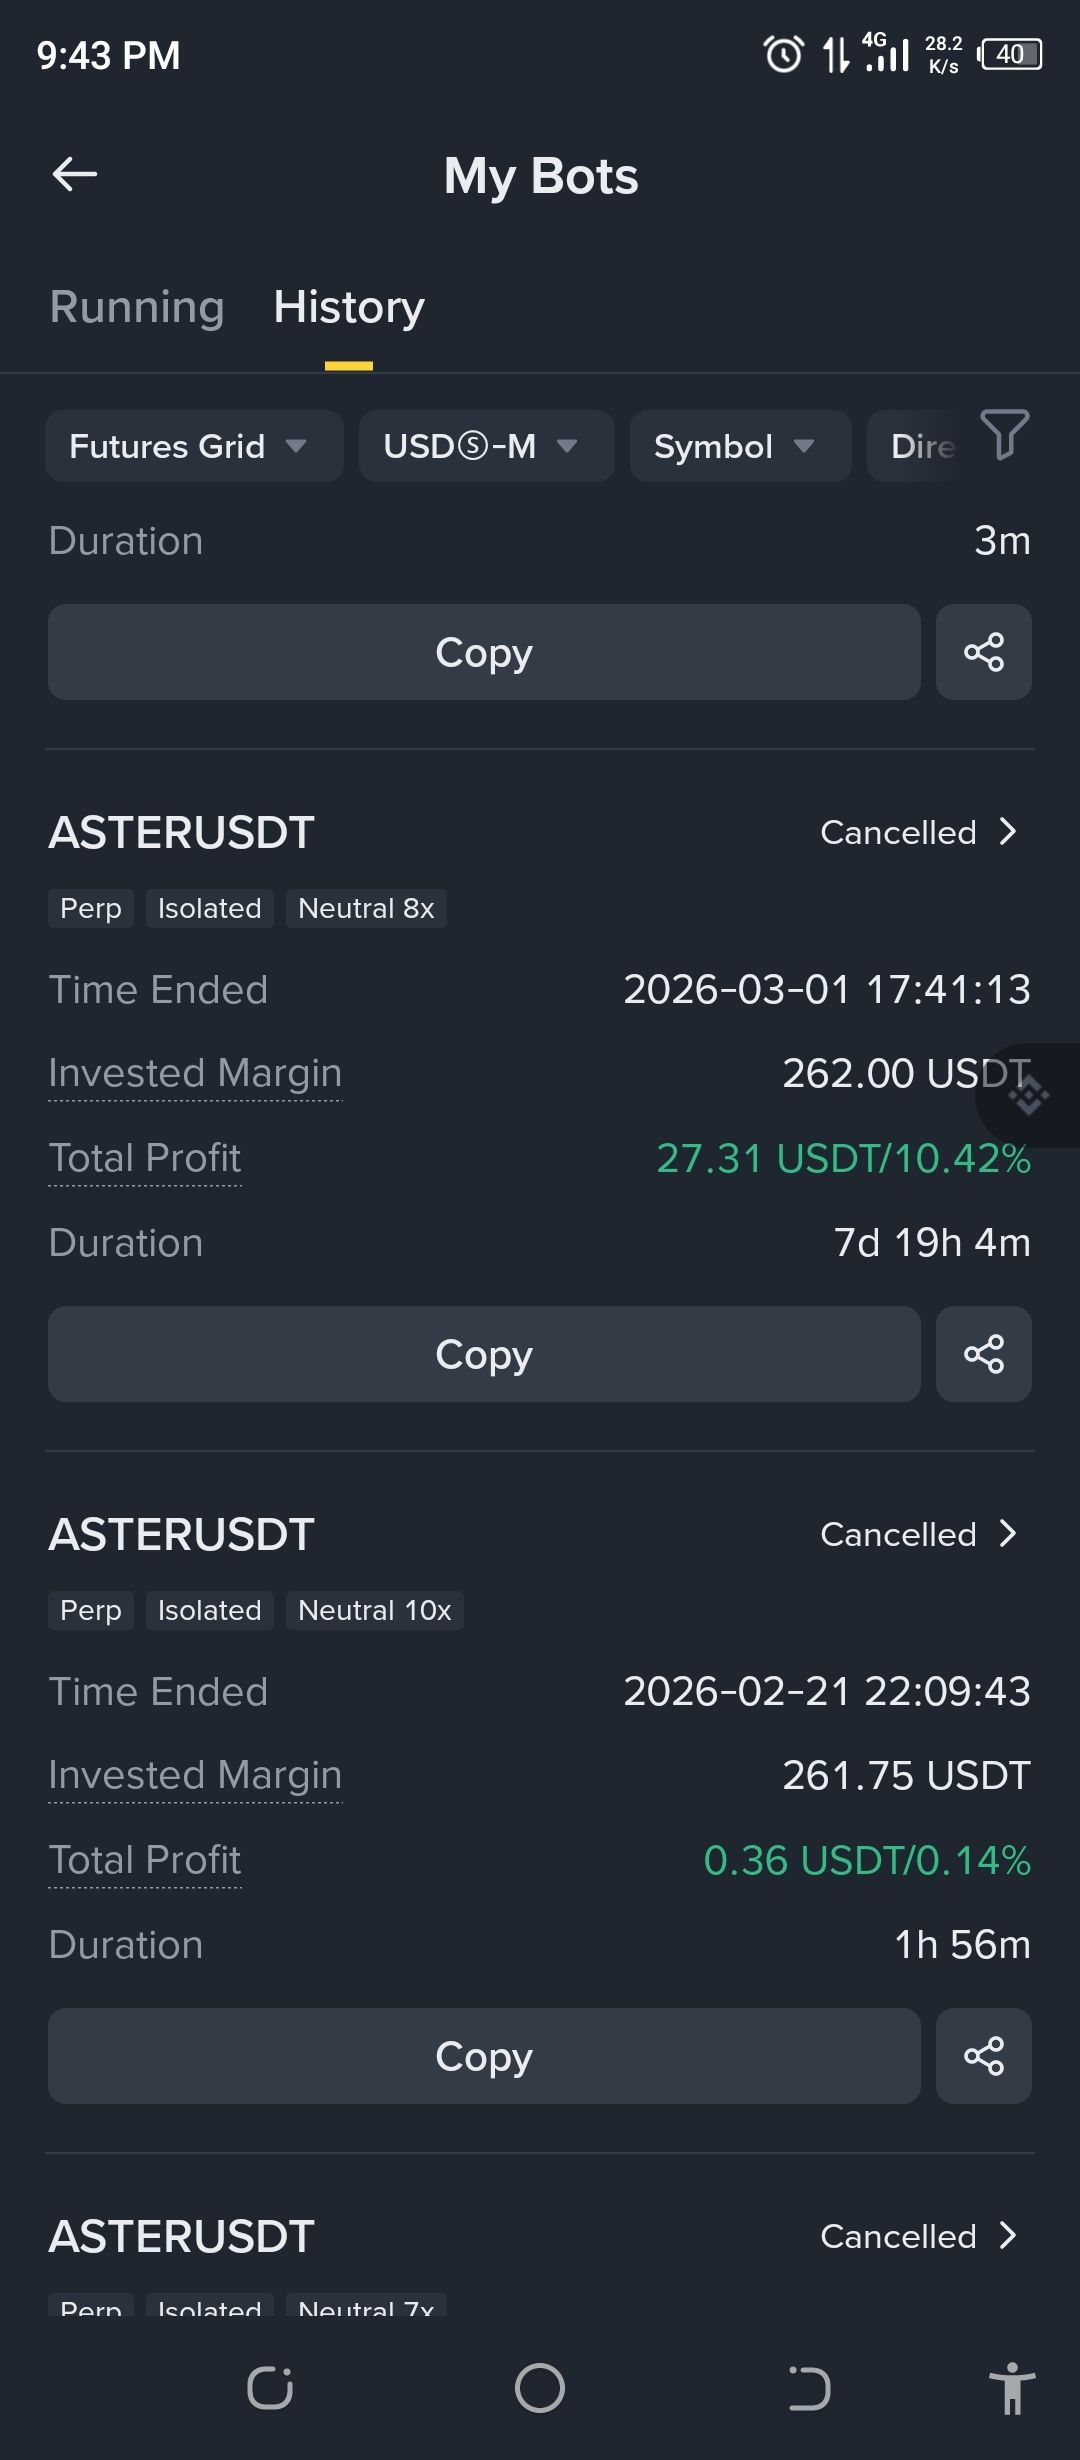Tap the floating Binance logo widget
The width and height of the screenshot is (1080, 2460).
click(x=1029, y=1096)
